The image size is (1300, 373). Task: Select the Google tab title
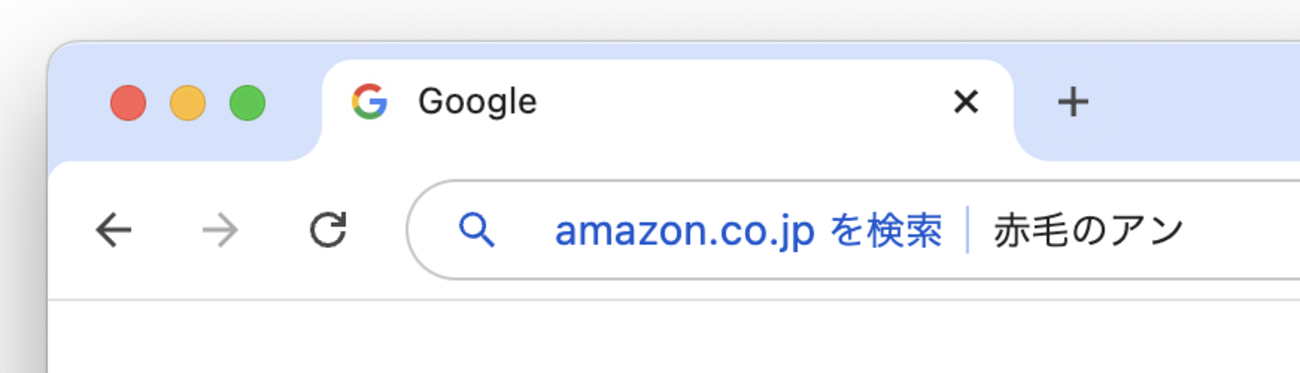pyautogui.click(x=477, y=101)
